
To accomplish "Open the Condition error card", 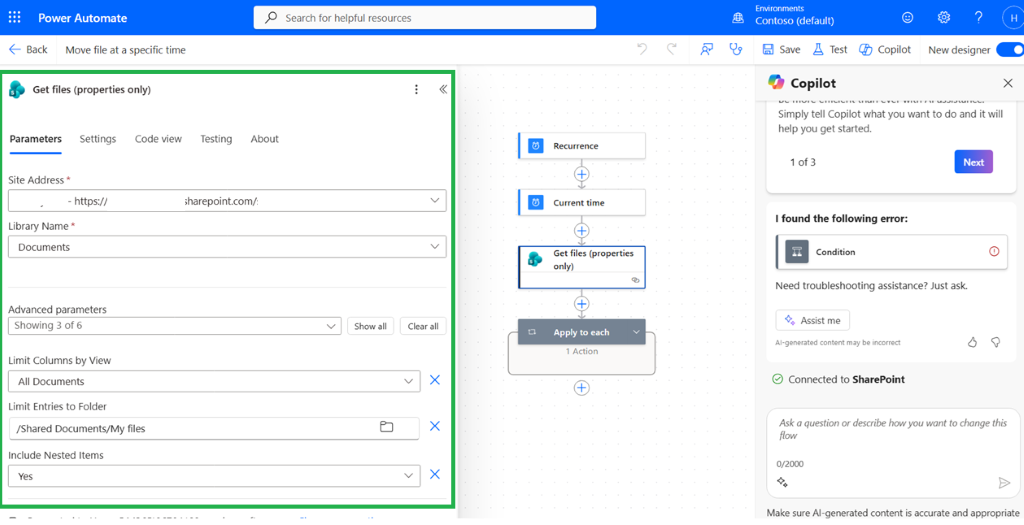I will tap(891, 251).
